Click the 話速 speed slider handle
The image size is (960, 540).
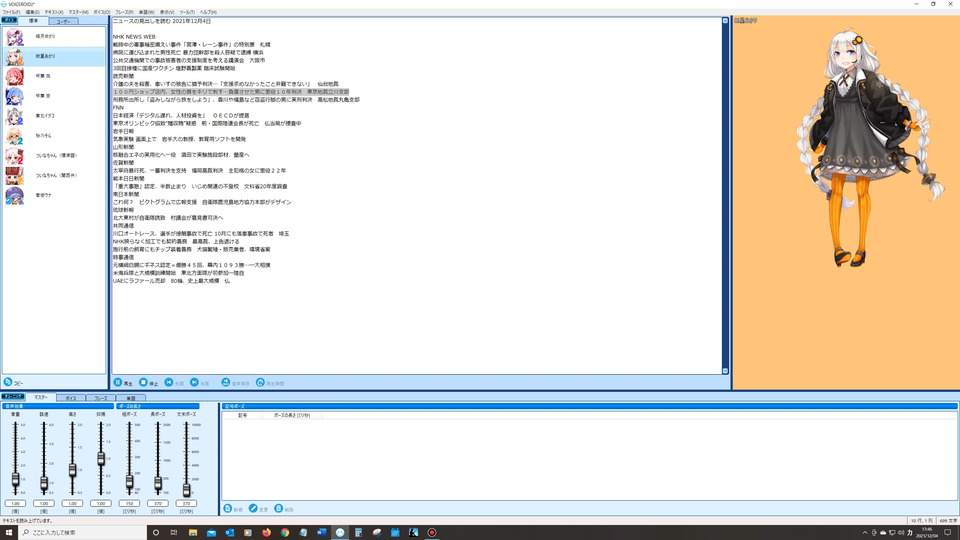(x=44, y=484)
